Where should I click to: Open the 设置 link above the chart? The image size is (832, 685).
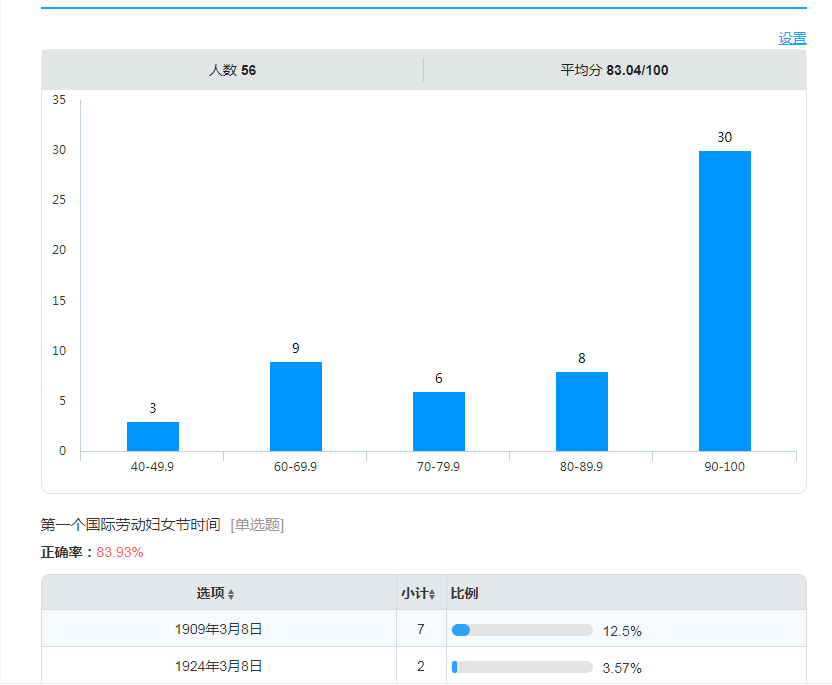(x=792, y=38)
